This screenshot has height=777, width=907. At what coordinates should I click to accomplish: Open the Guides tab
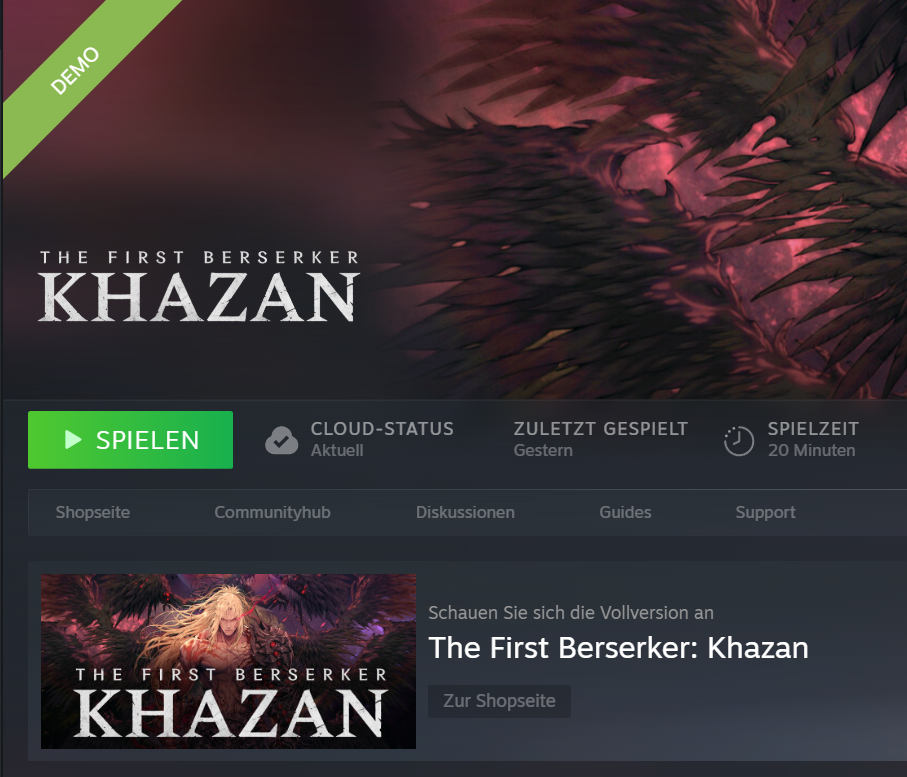coord(625,512)
